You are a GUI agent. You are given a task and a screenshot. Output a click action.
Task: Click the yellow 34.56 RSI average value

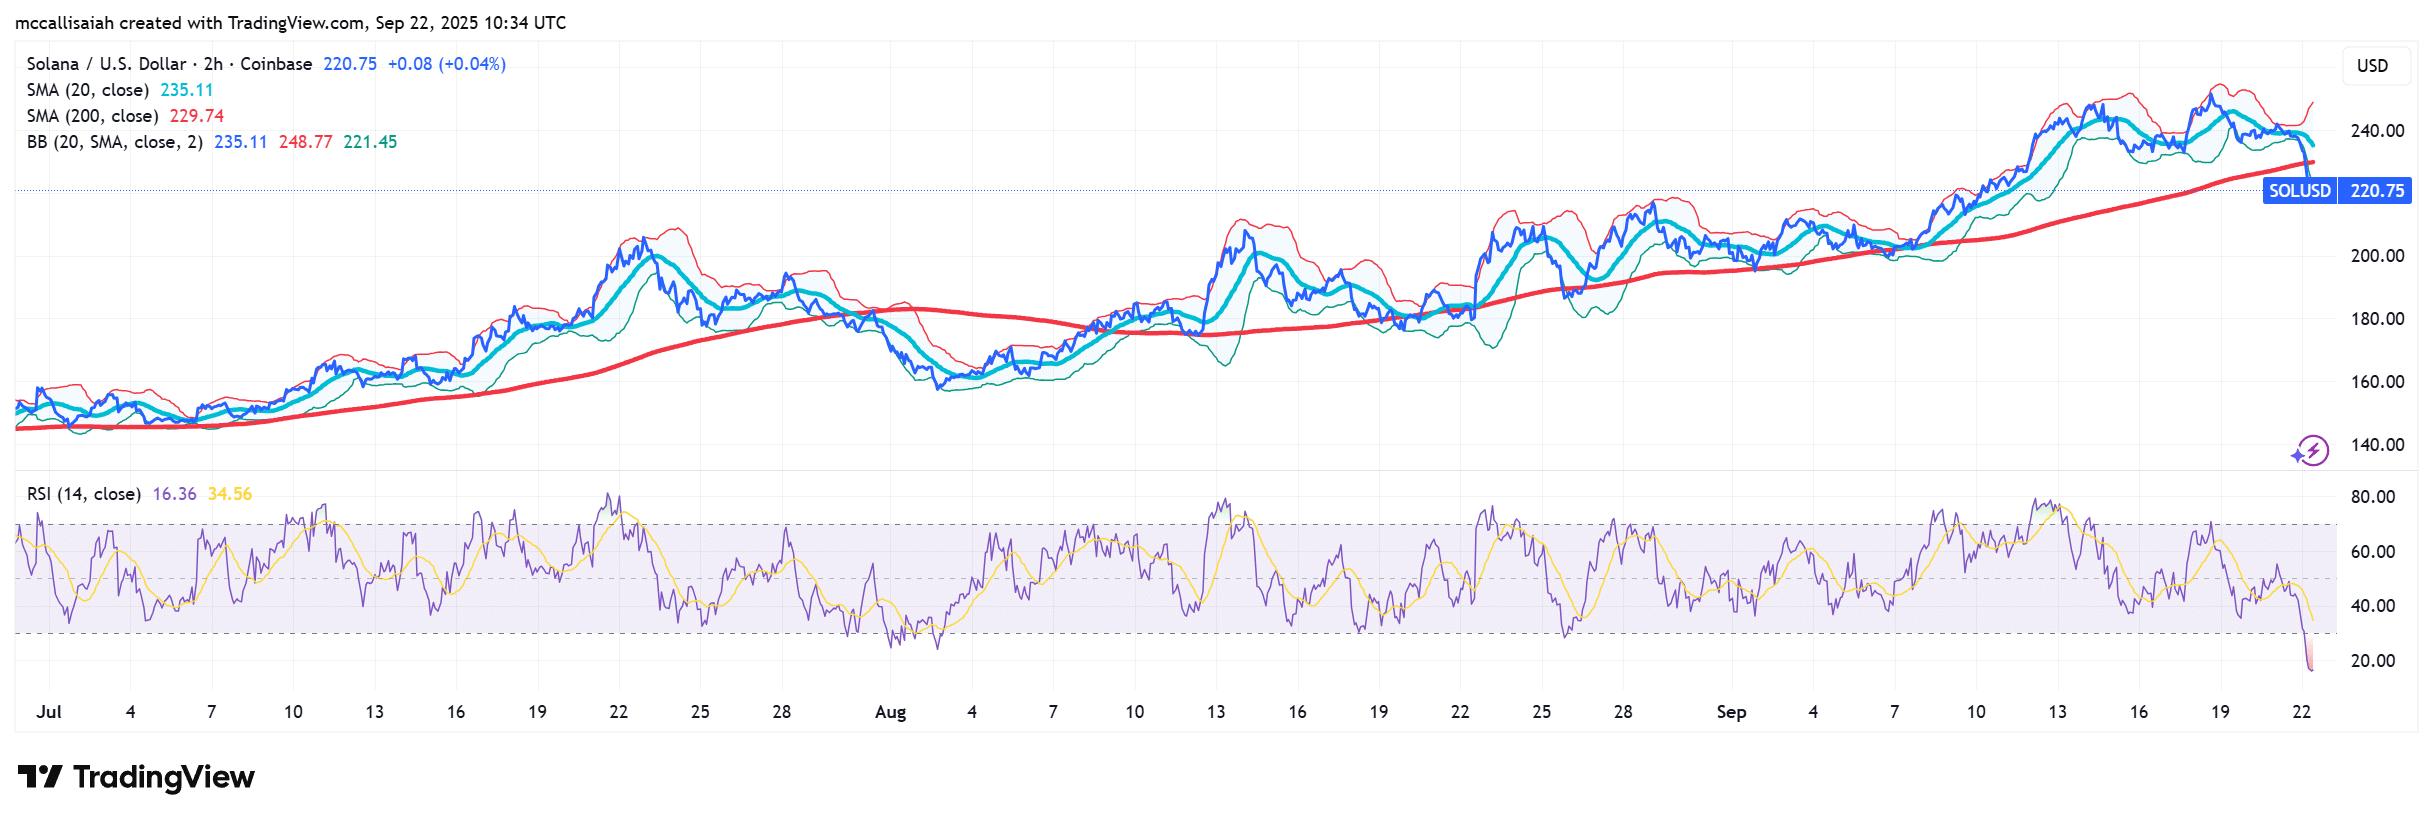pos(229,494)
